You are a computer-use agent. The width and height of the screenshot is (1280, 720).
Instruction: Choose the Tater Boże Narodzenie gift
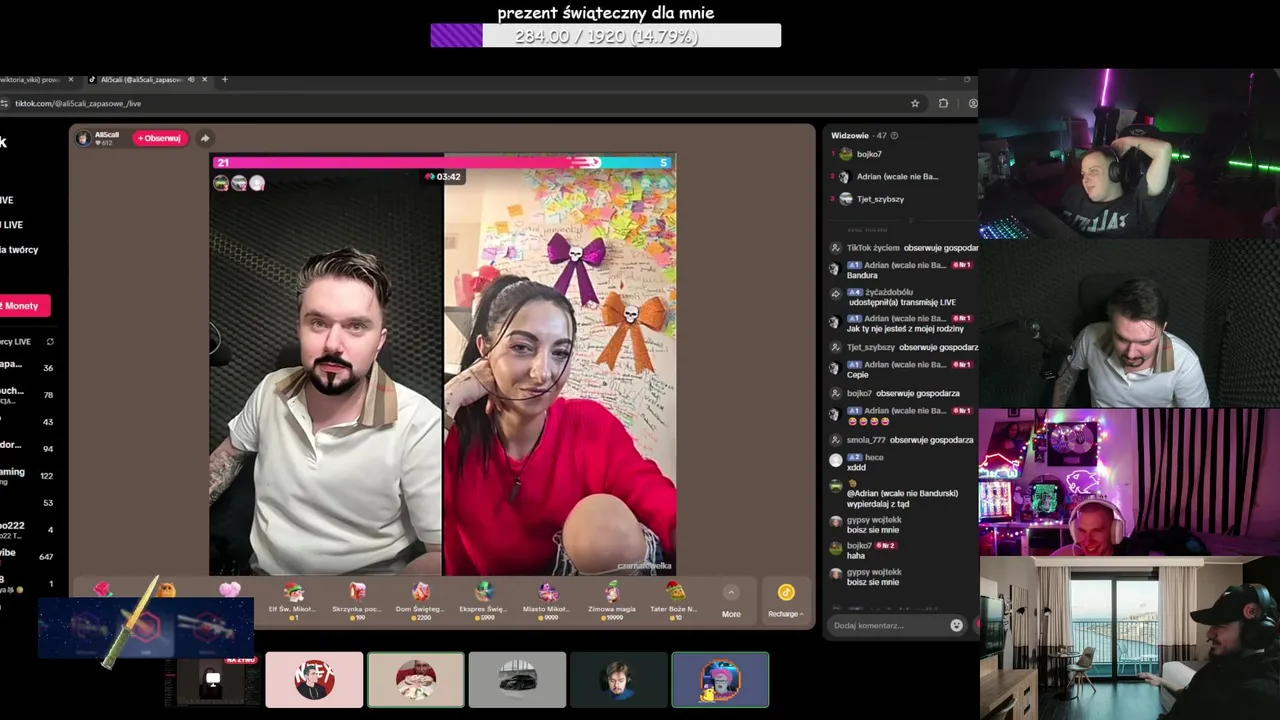point(674,600)
